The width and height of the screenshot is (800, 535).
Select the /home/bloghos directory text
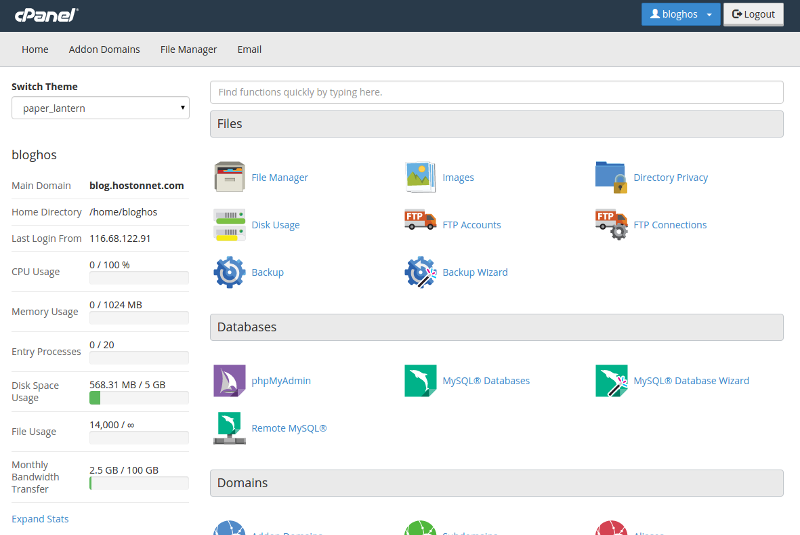click(123, 212)
